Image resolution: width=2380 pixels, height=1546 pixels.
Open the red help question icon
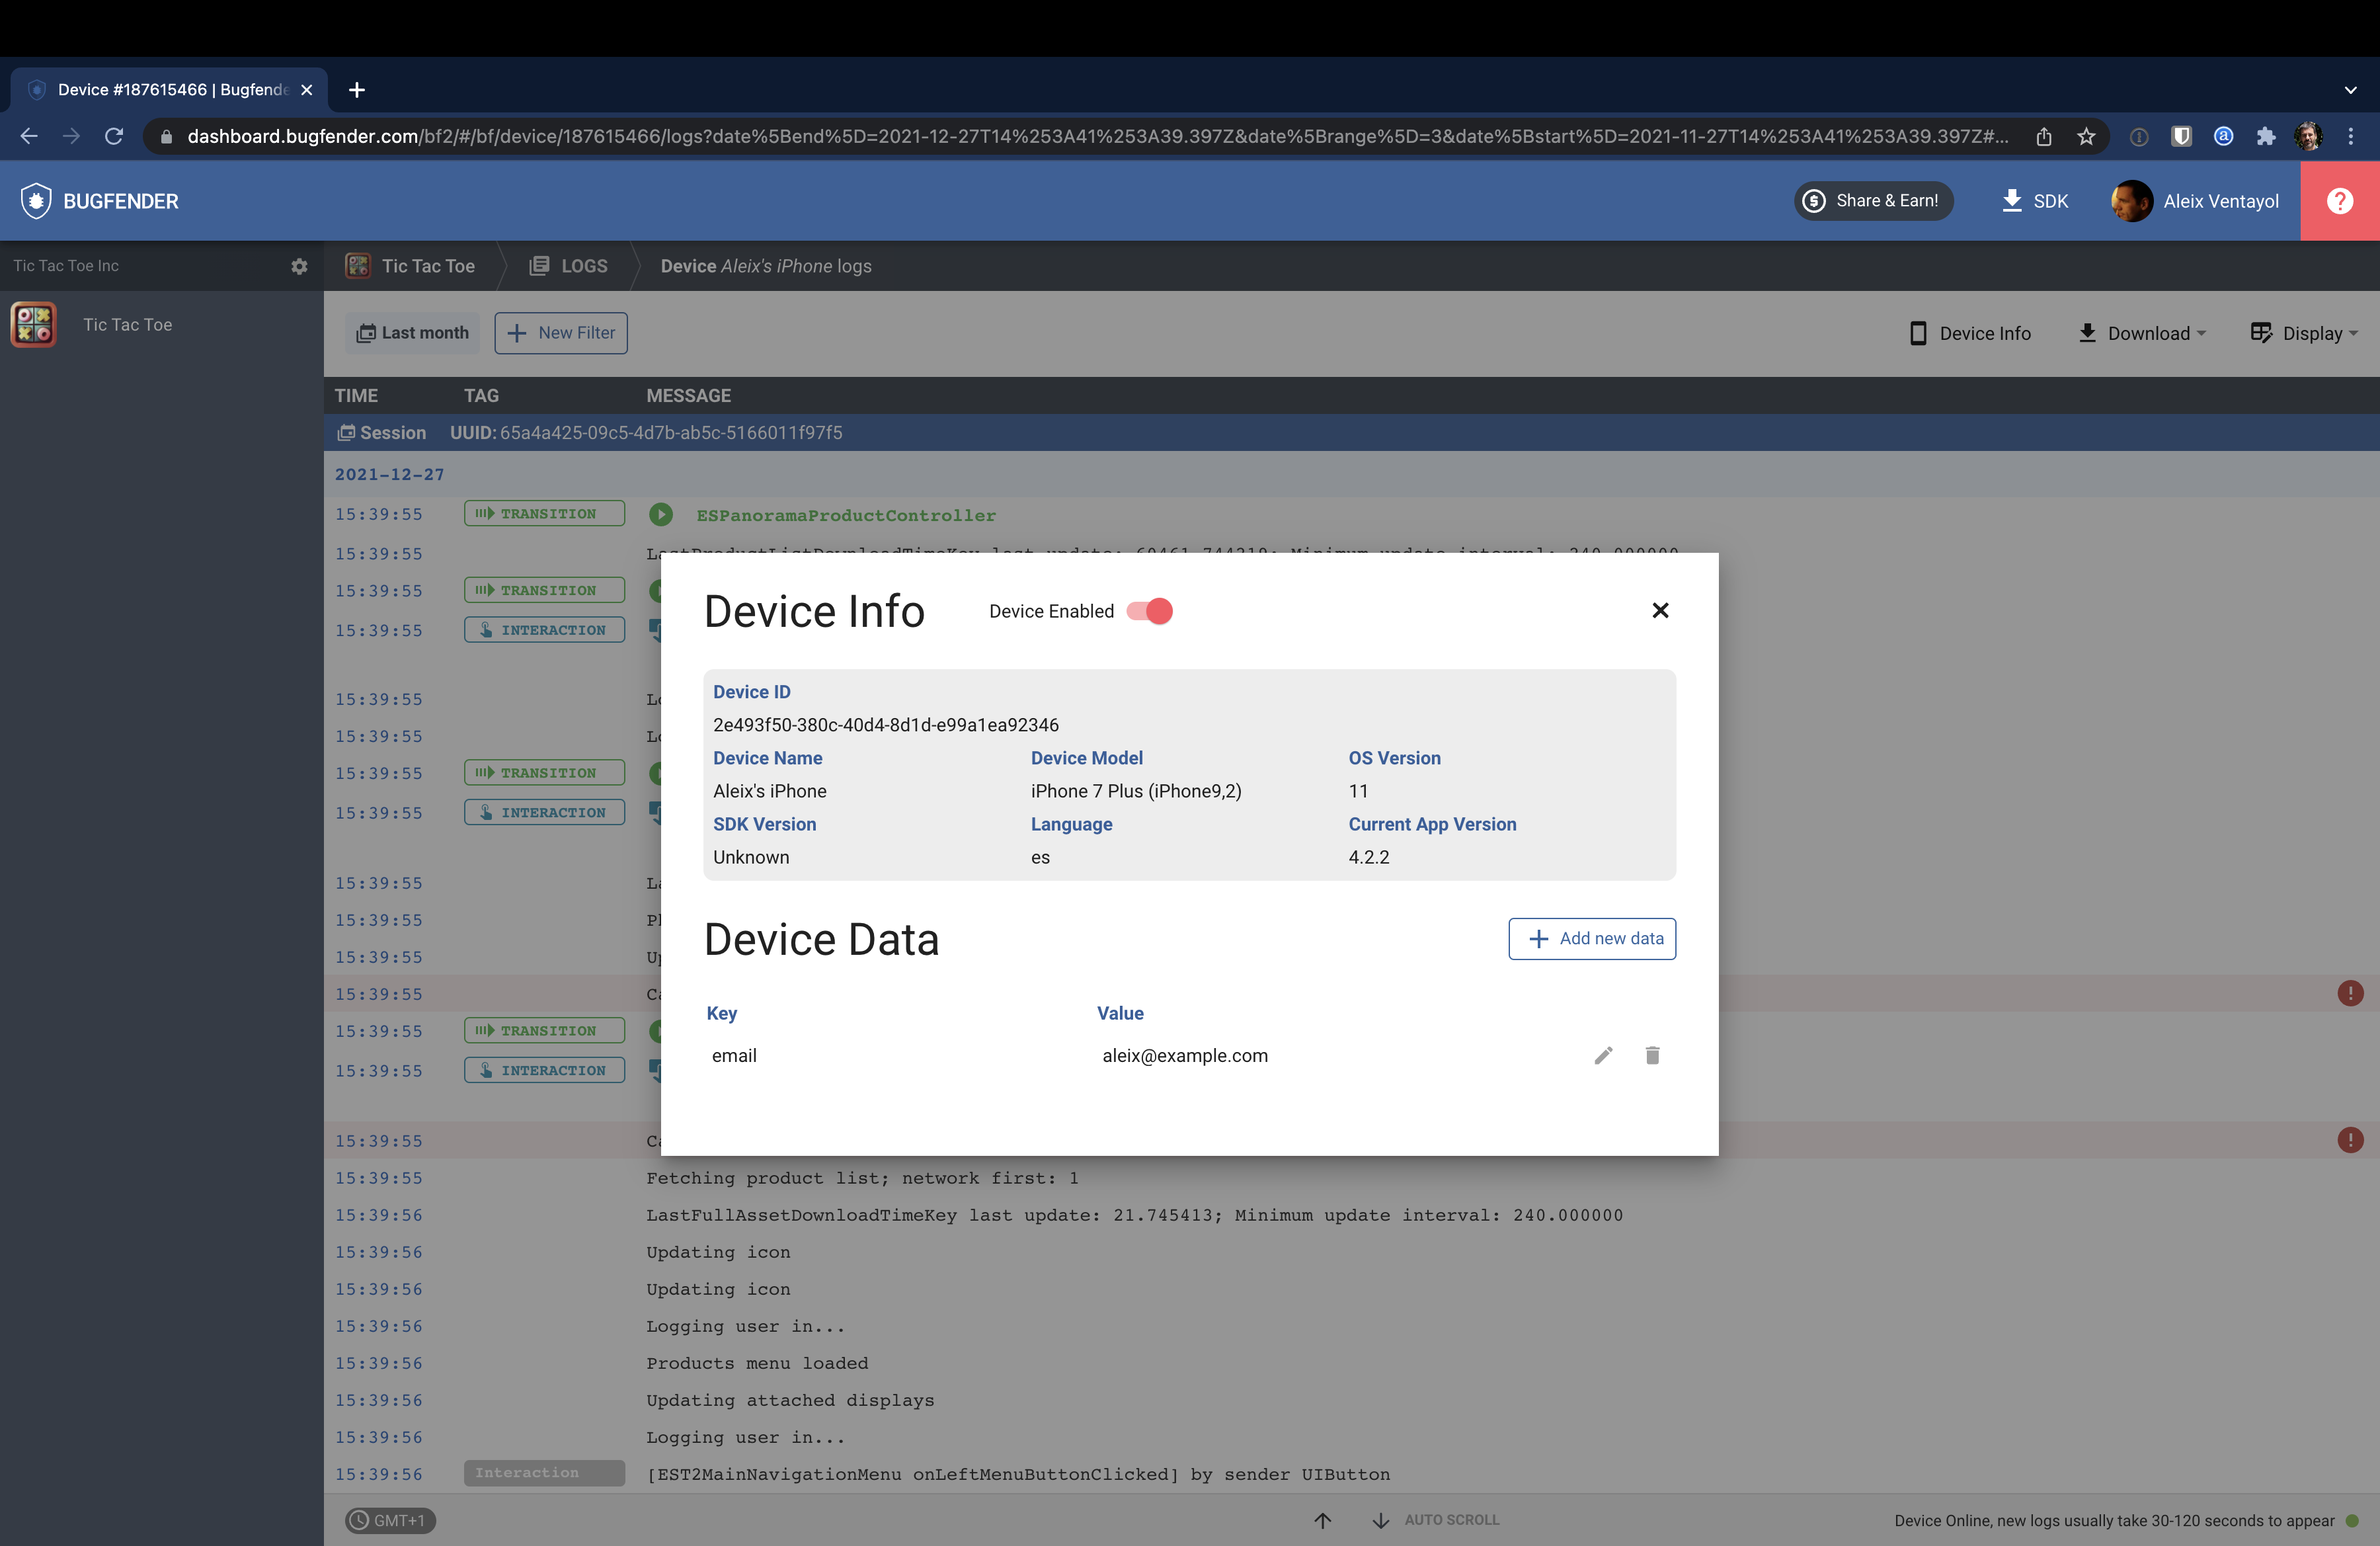2339,201
